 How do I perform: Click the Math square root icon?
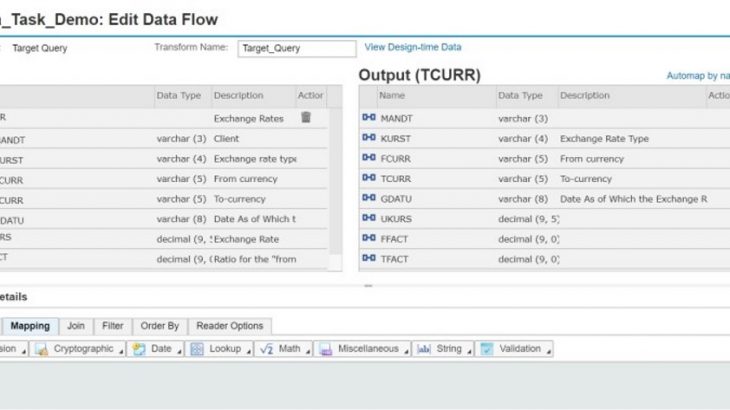(x=266, y=349)
